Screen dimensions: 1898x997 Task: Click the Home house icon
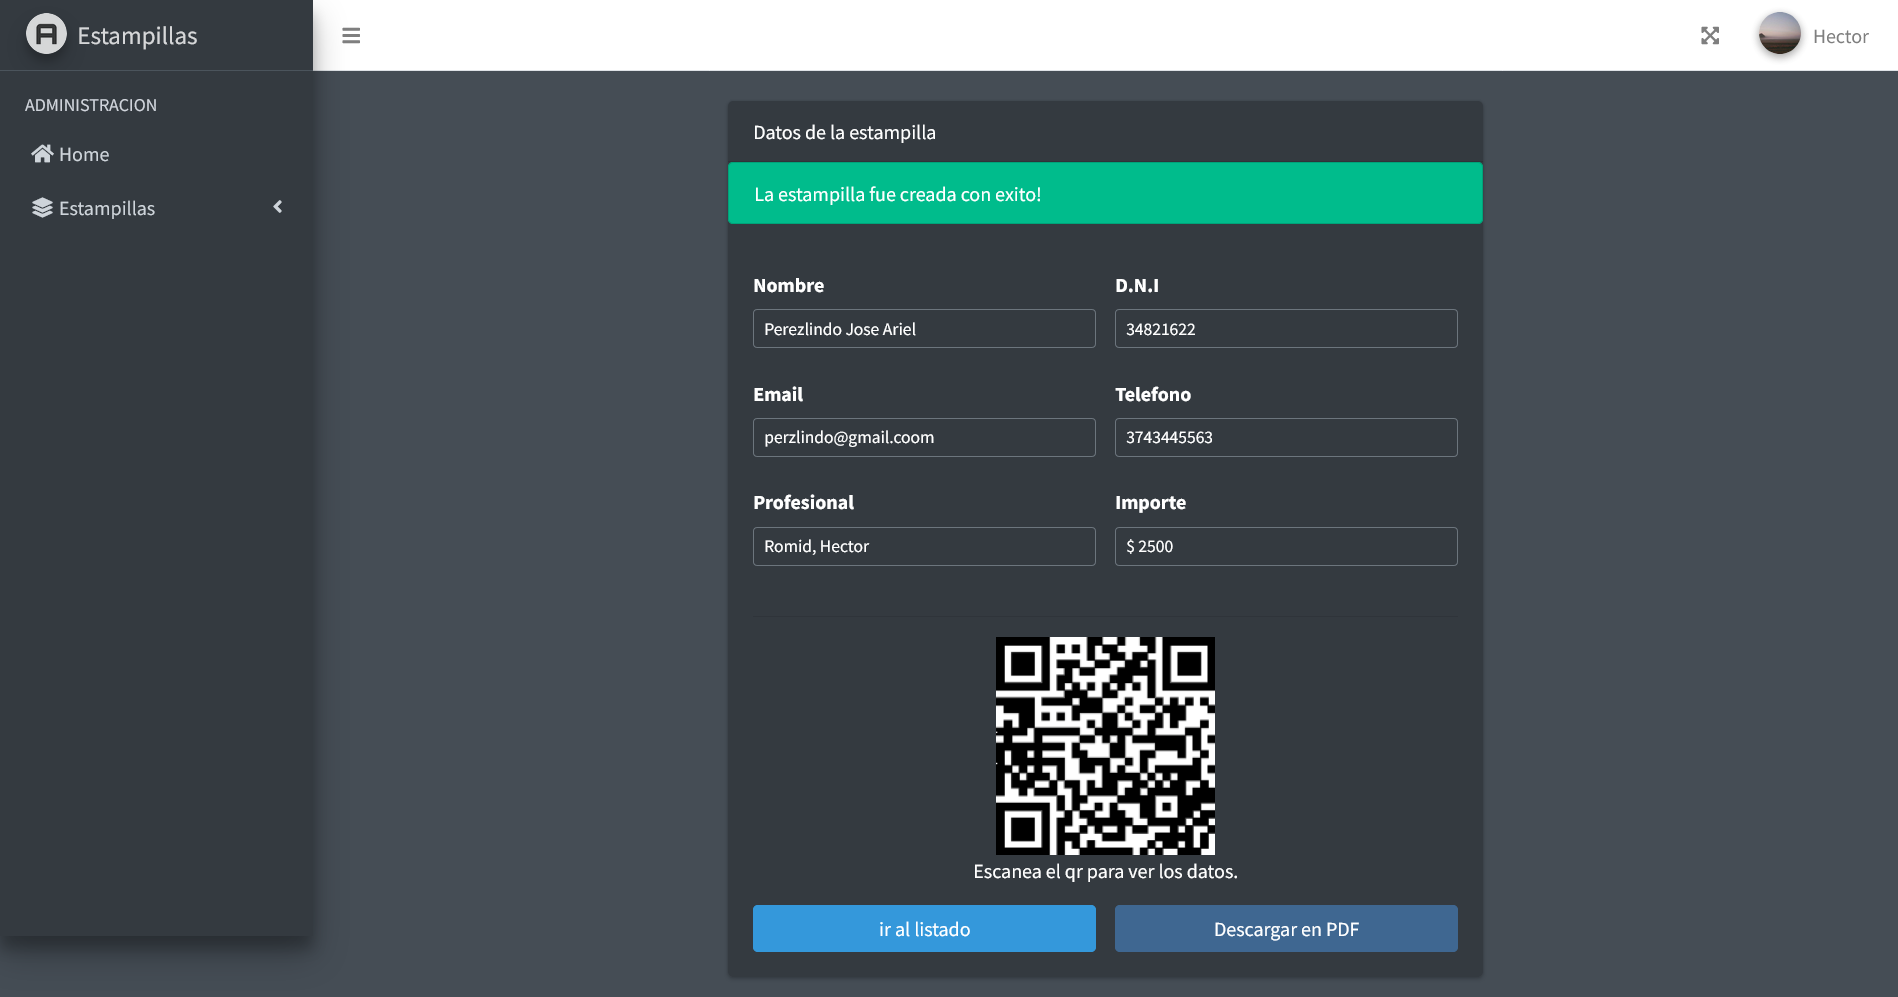(42, 154)
